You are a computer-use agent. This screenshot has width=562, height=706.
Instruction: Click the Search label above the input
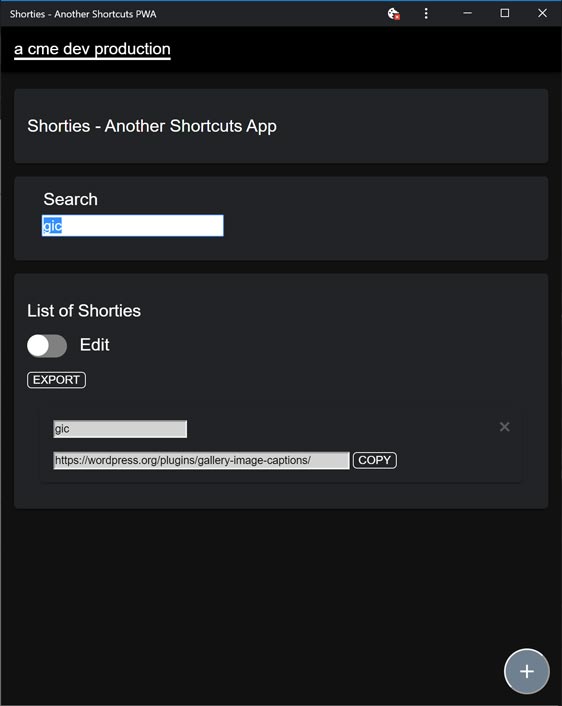click(70, 199)
